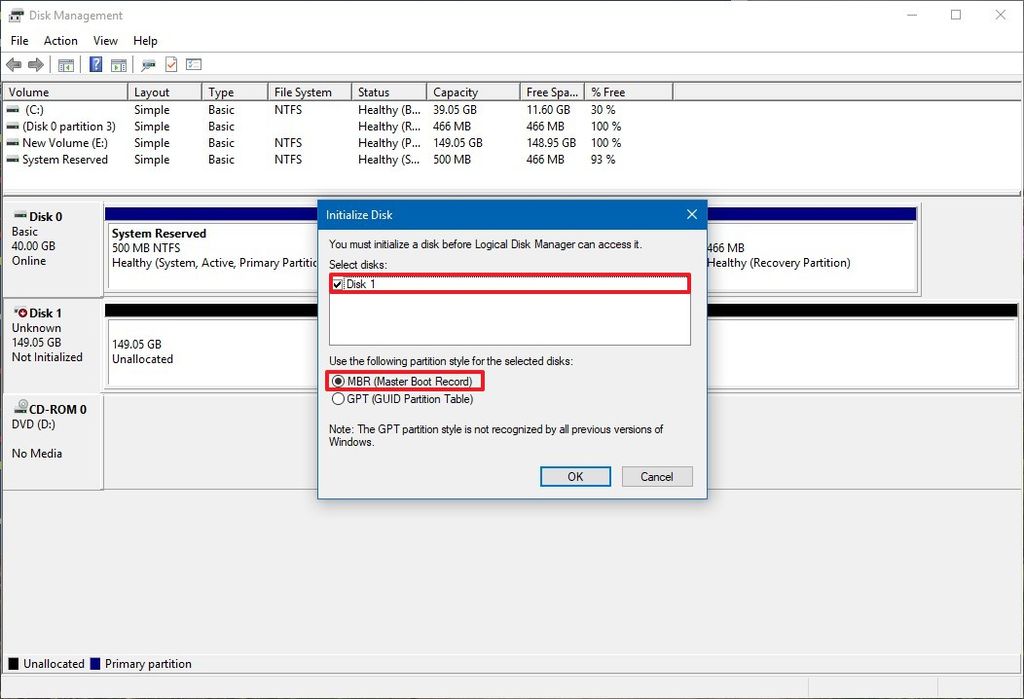Confirm initialization with the OK button
1024x699 pixels.
(x=575, y=477)
